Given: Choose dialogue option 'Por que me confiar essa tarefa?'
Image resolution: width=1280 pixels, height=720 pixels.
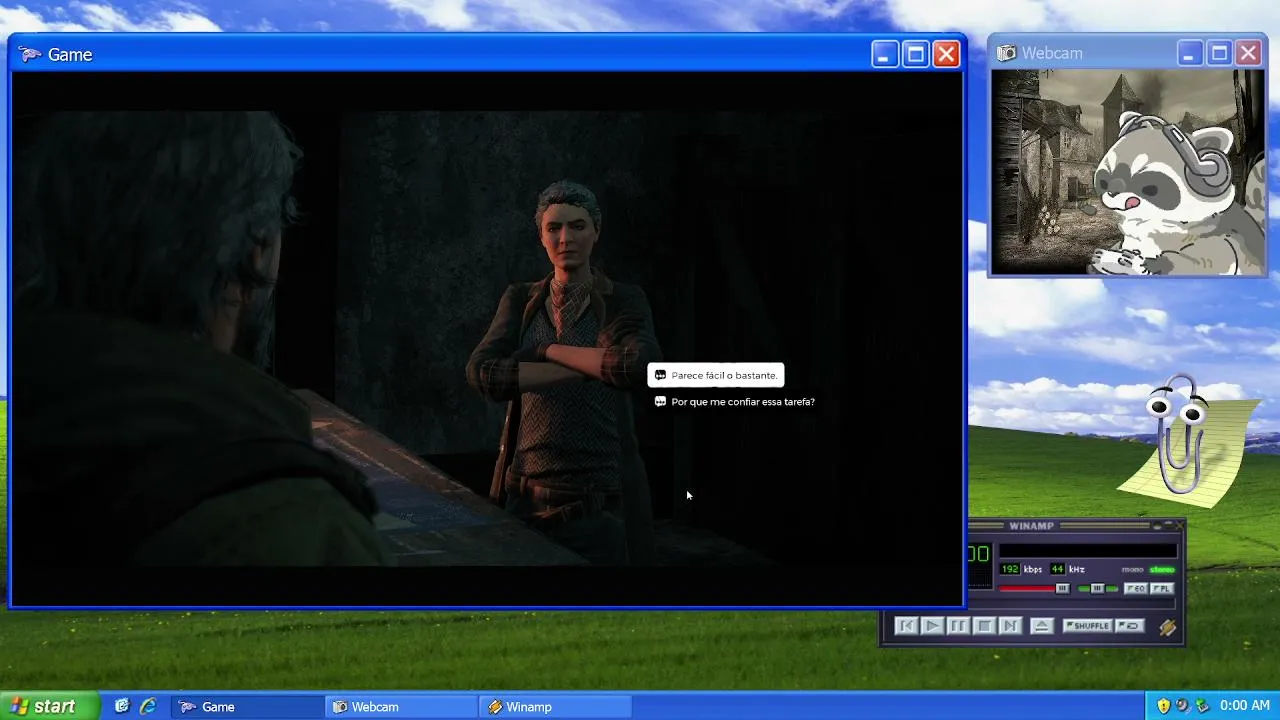Looking at the screenshot, I should [x=734, y=401].
